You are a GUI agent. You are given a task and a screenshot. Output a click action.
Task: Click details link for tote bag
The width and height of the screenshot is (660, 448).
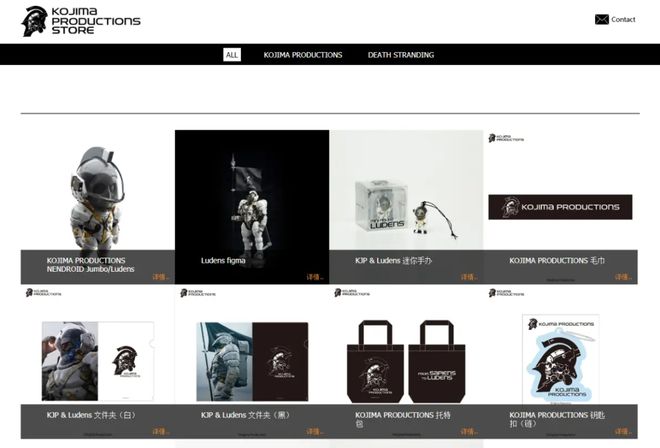point(469,432)
